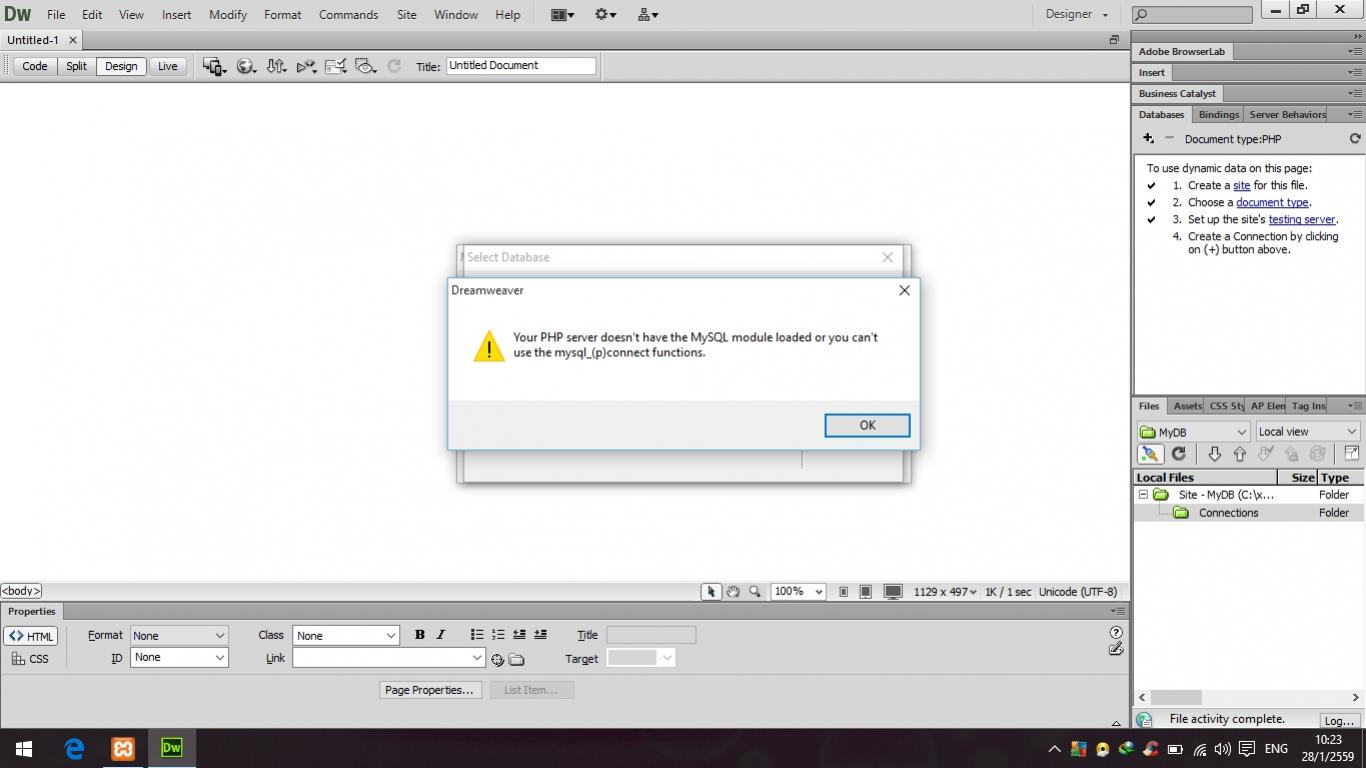Expand Files panel to show local and remote

click(1351, 454)
